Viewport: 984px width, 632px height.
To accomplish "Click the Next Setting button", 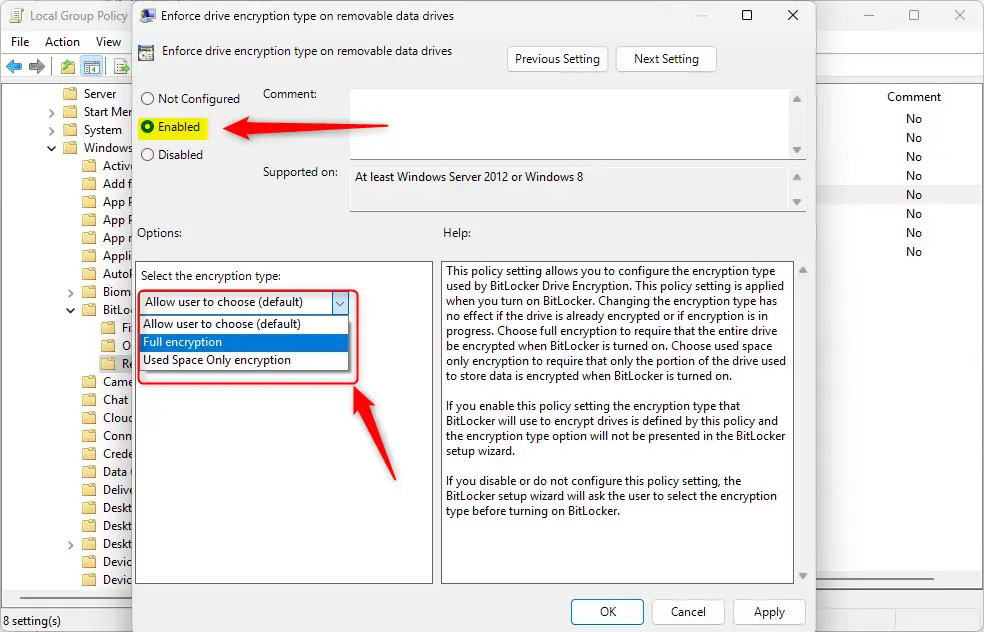I will tap(666, 59).
